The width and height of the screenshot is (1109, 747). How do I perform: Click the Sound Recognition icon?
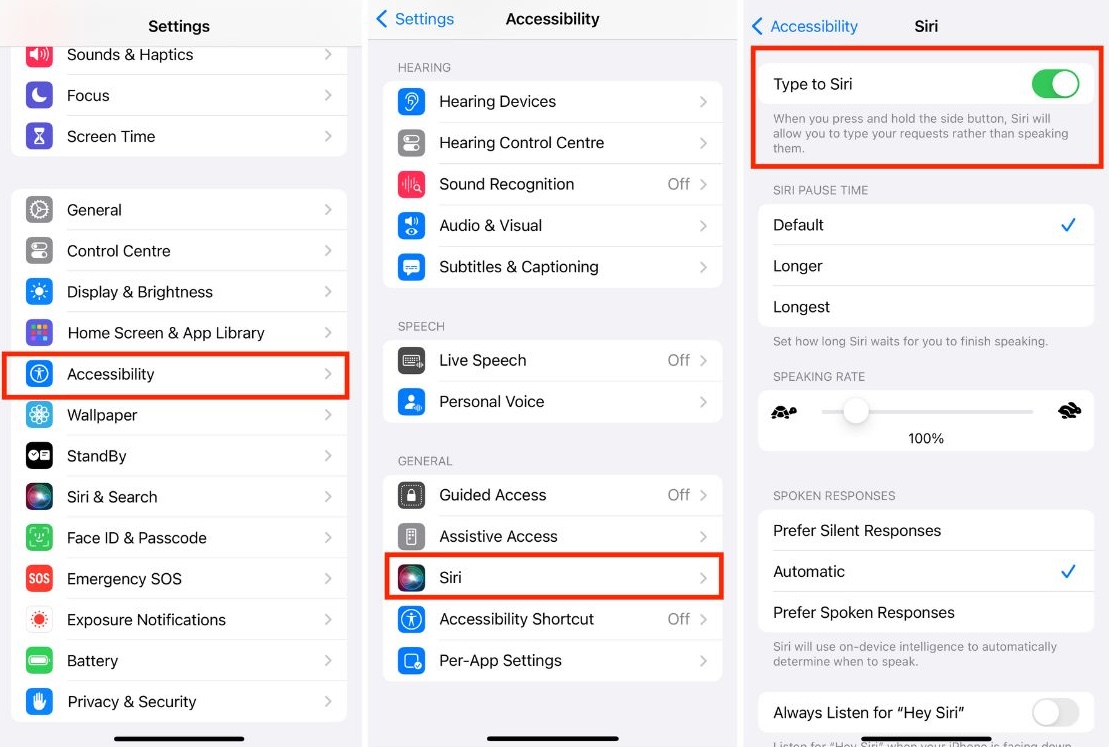pyautogui.click(x=411, y=184)
